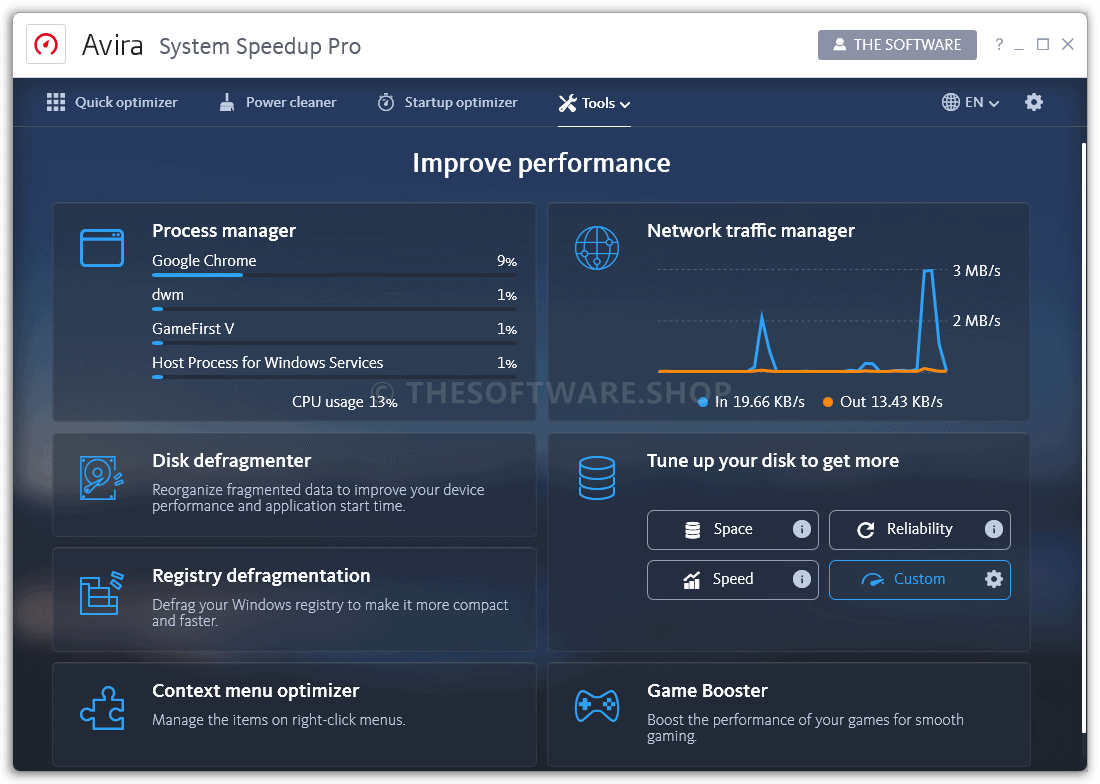Click the Process manager window icon
Screen dimensions: 1100x784
coord(102,248)
